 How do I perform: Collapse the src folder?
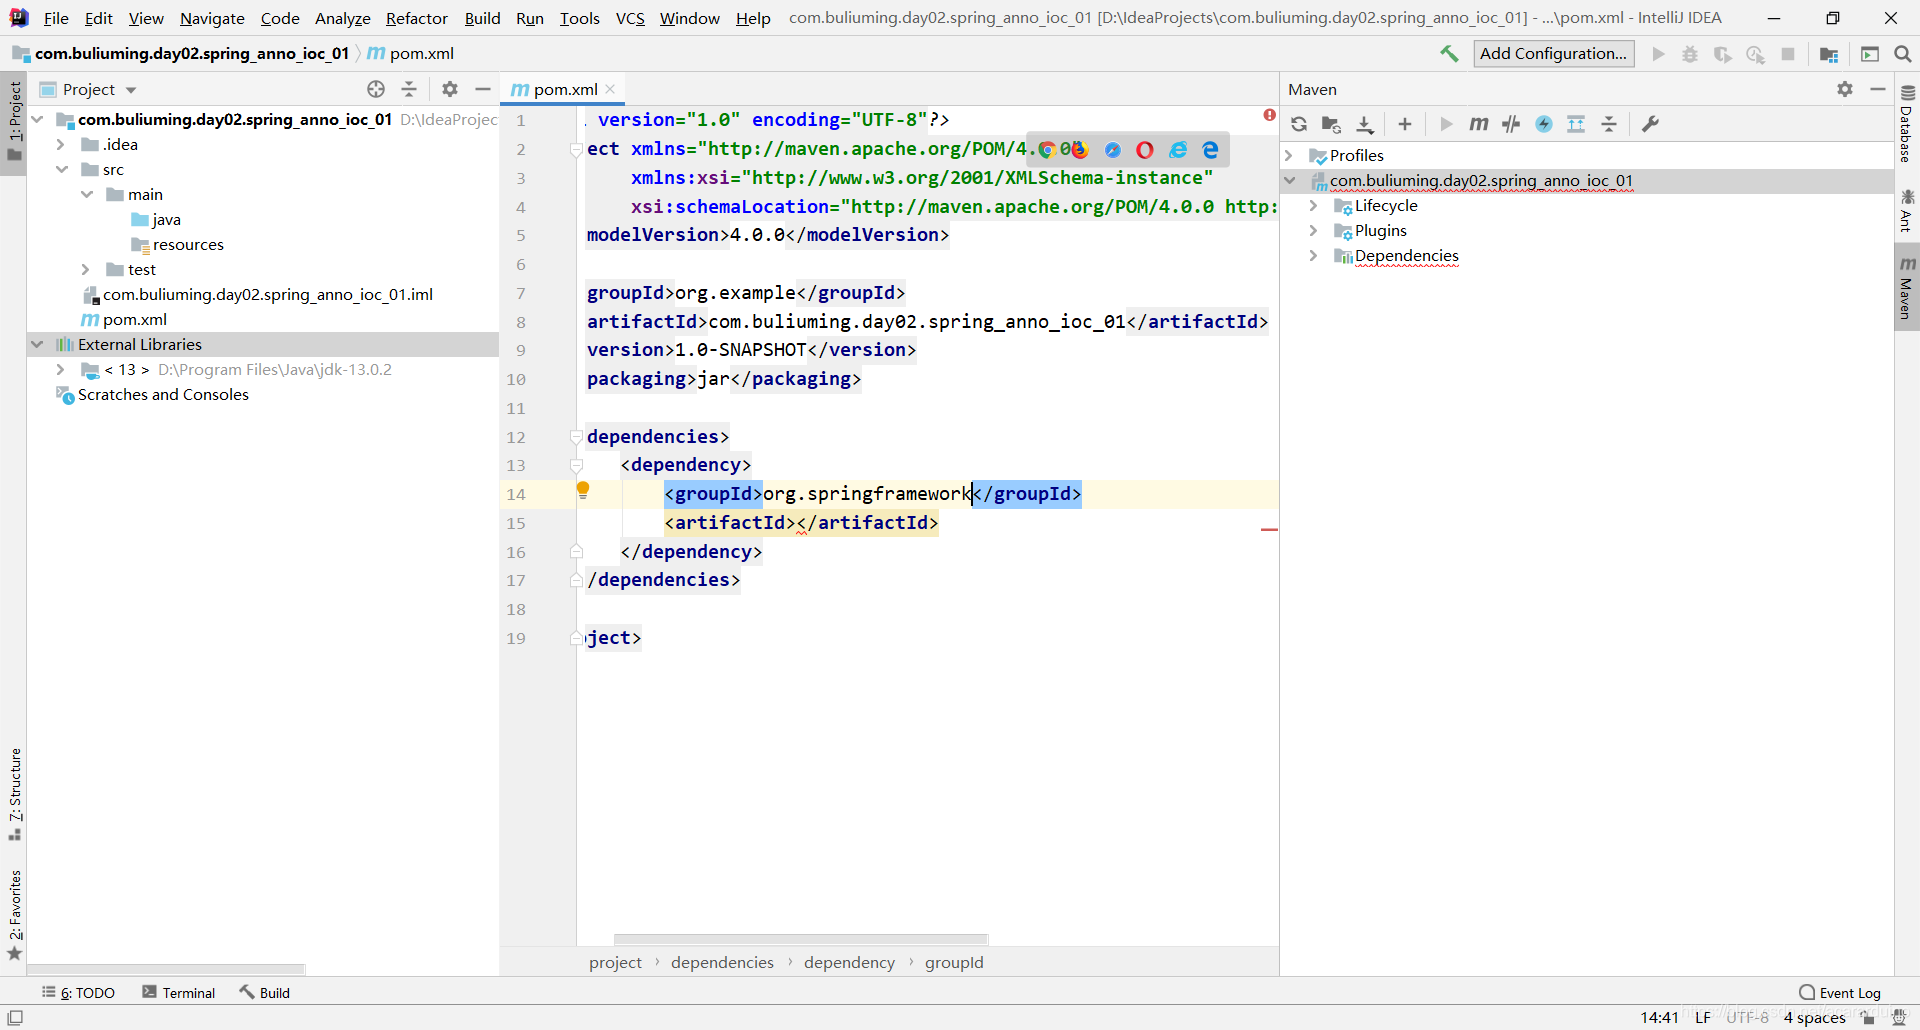click(61, 169)
